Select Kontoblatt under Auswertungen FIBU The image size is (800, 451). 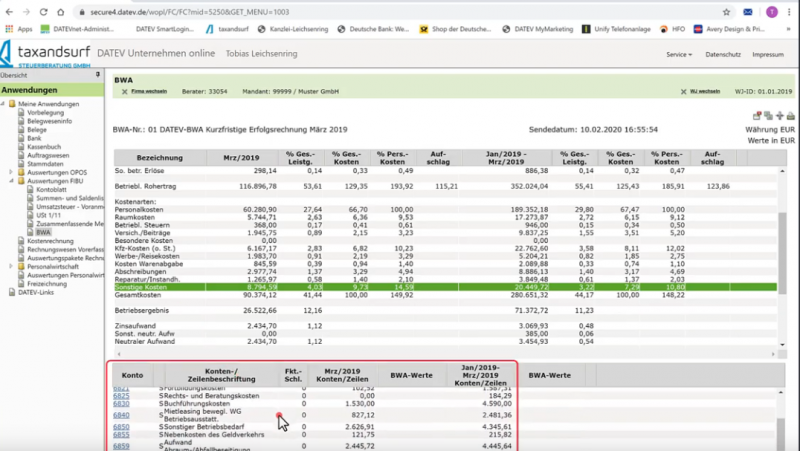point(51,189)
